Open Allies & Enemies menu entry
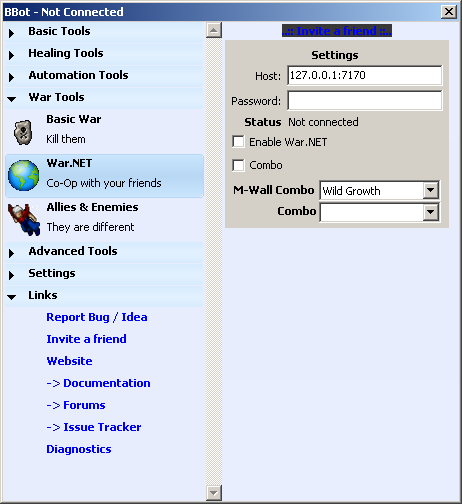Image resolution: width=462 pixels, height=504 pixels. (x=104, y=219)
